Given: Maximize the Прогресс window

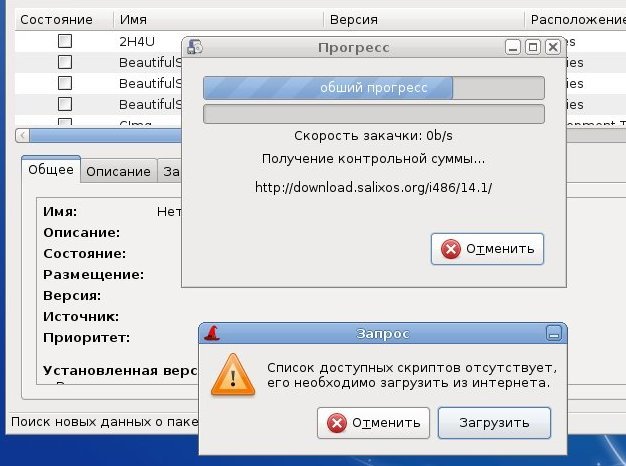Looking at the screenshot, I should [x=533, y=48].
